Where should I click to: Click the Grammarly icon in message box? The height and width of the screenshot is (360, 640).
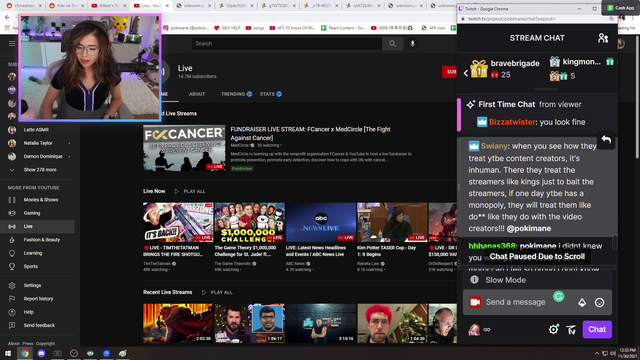tap(558, 297)
